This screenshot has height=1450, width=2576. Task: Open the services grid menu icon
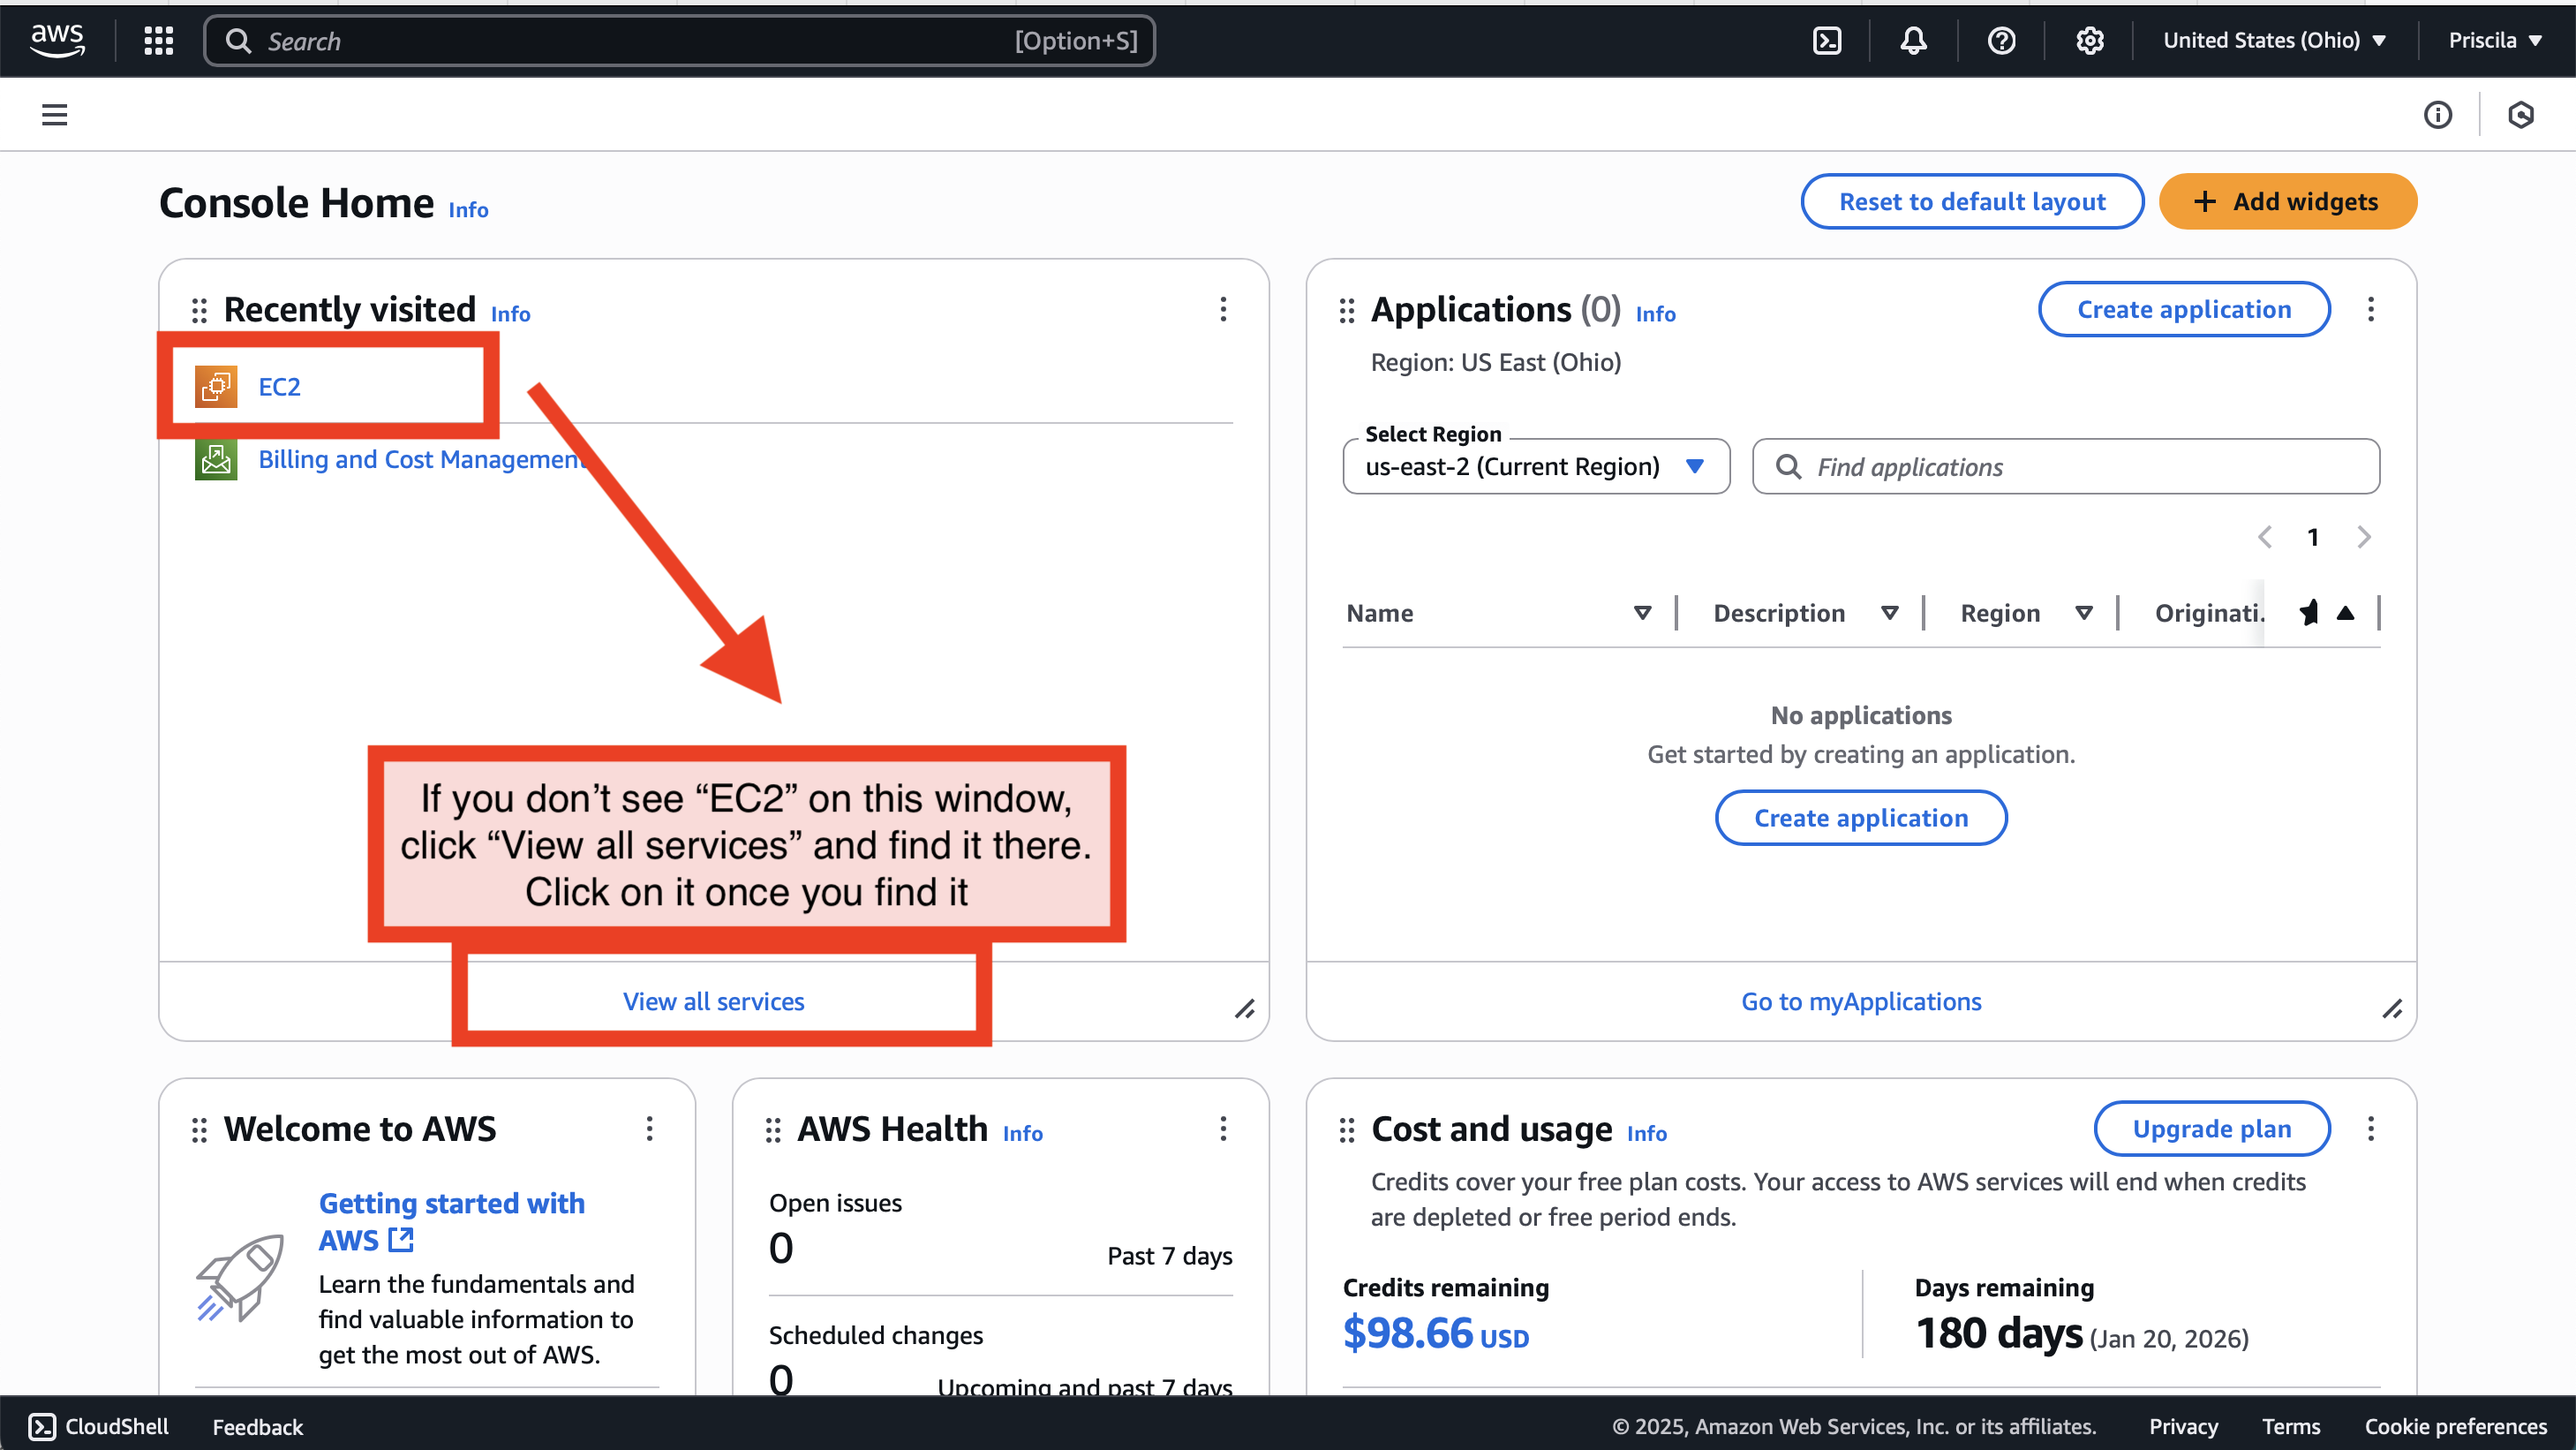(158, 41)
